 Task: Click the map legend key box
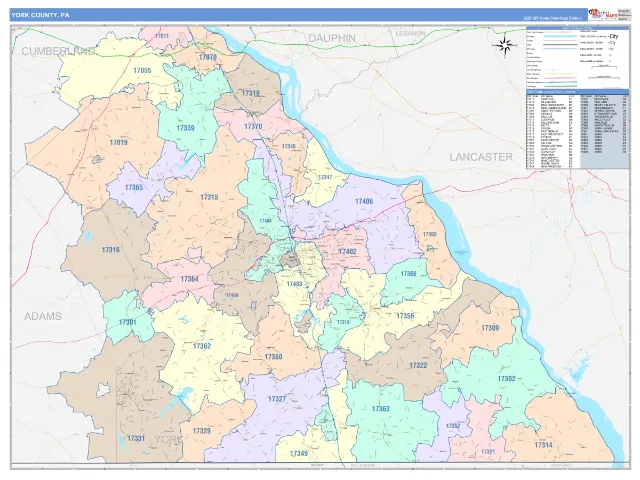click(x=578, y=57)
